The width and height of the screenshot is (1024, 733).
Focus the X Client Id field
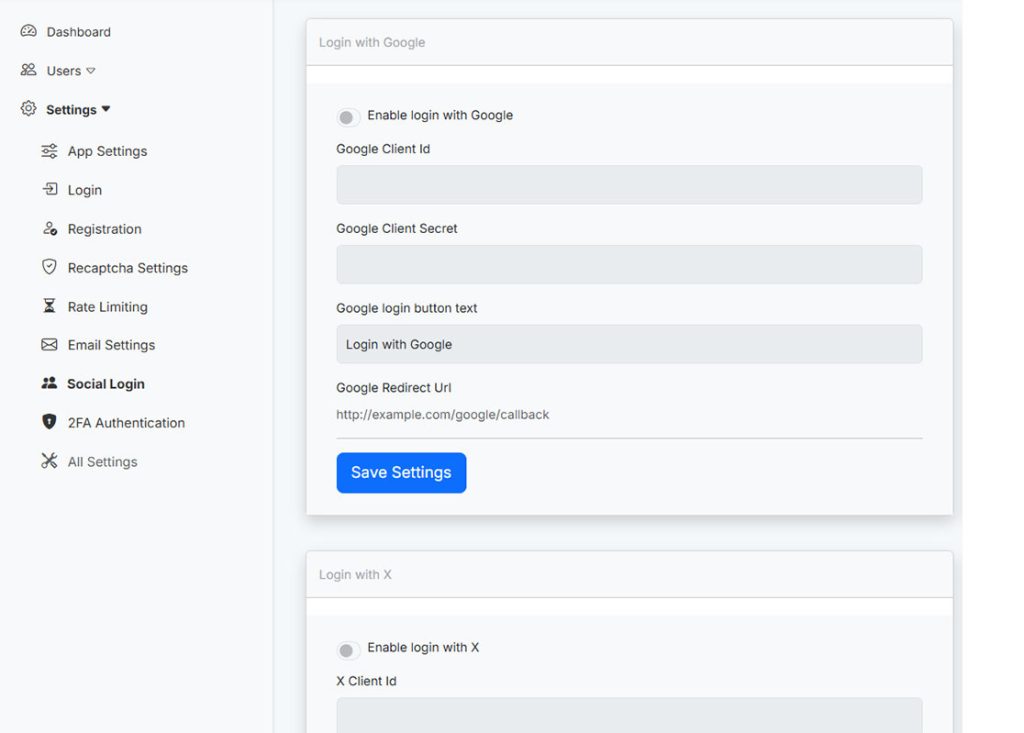tap(629, 715)
